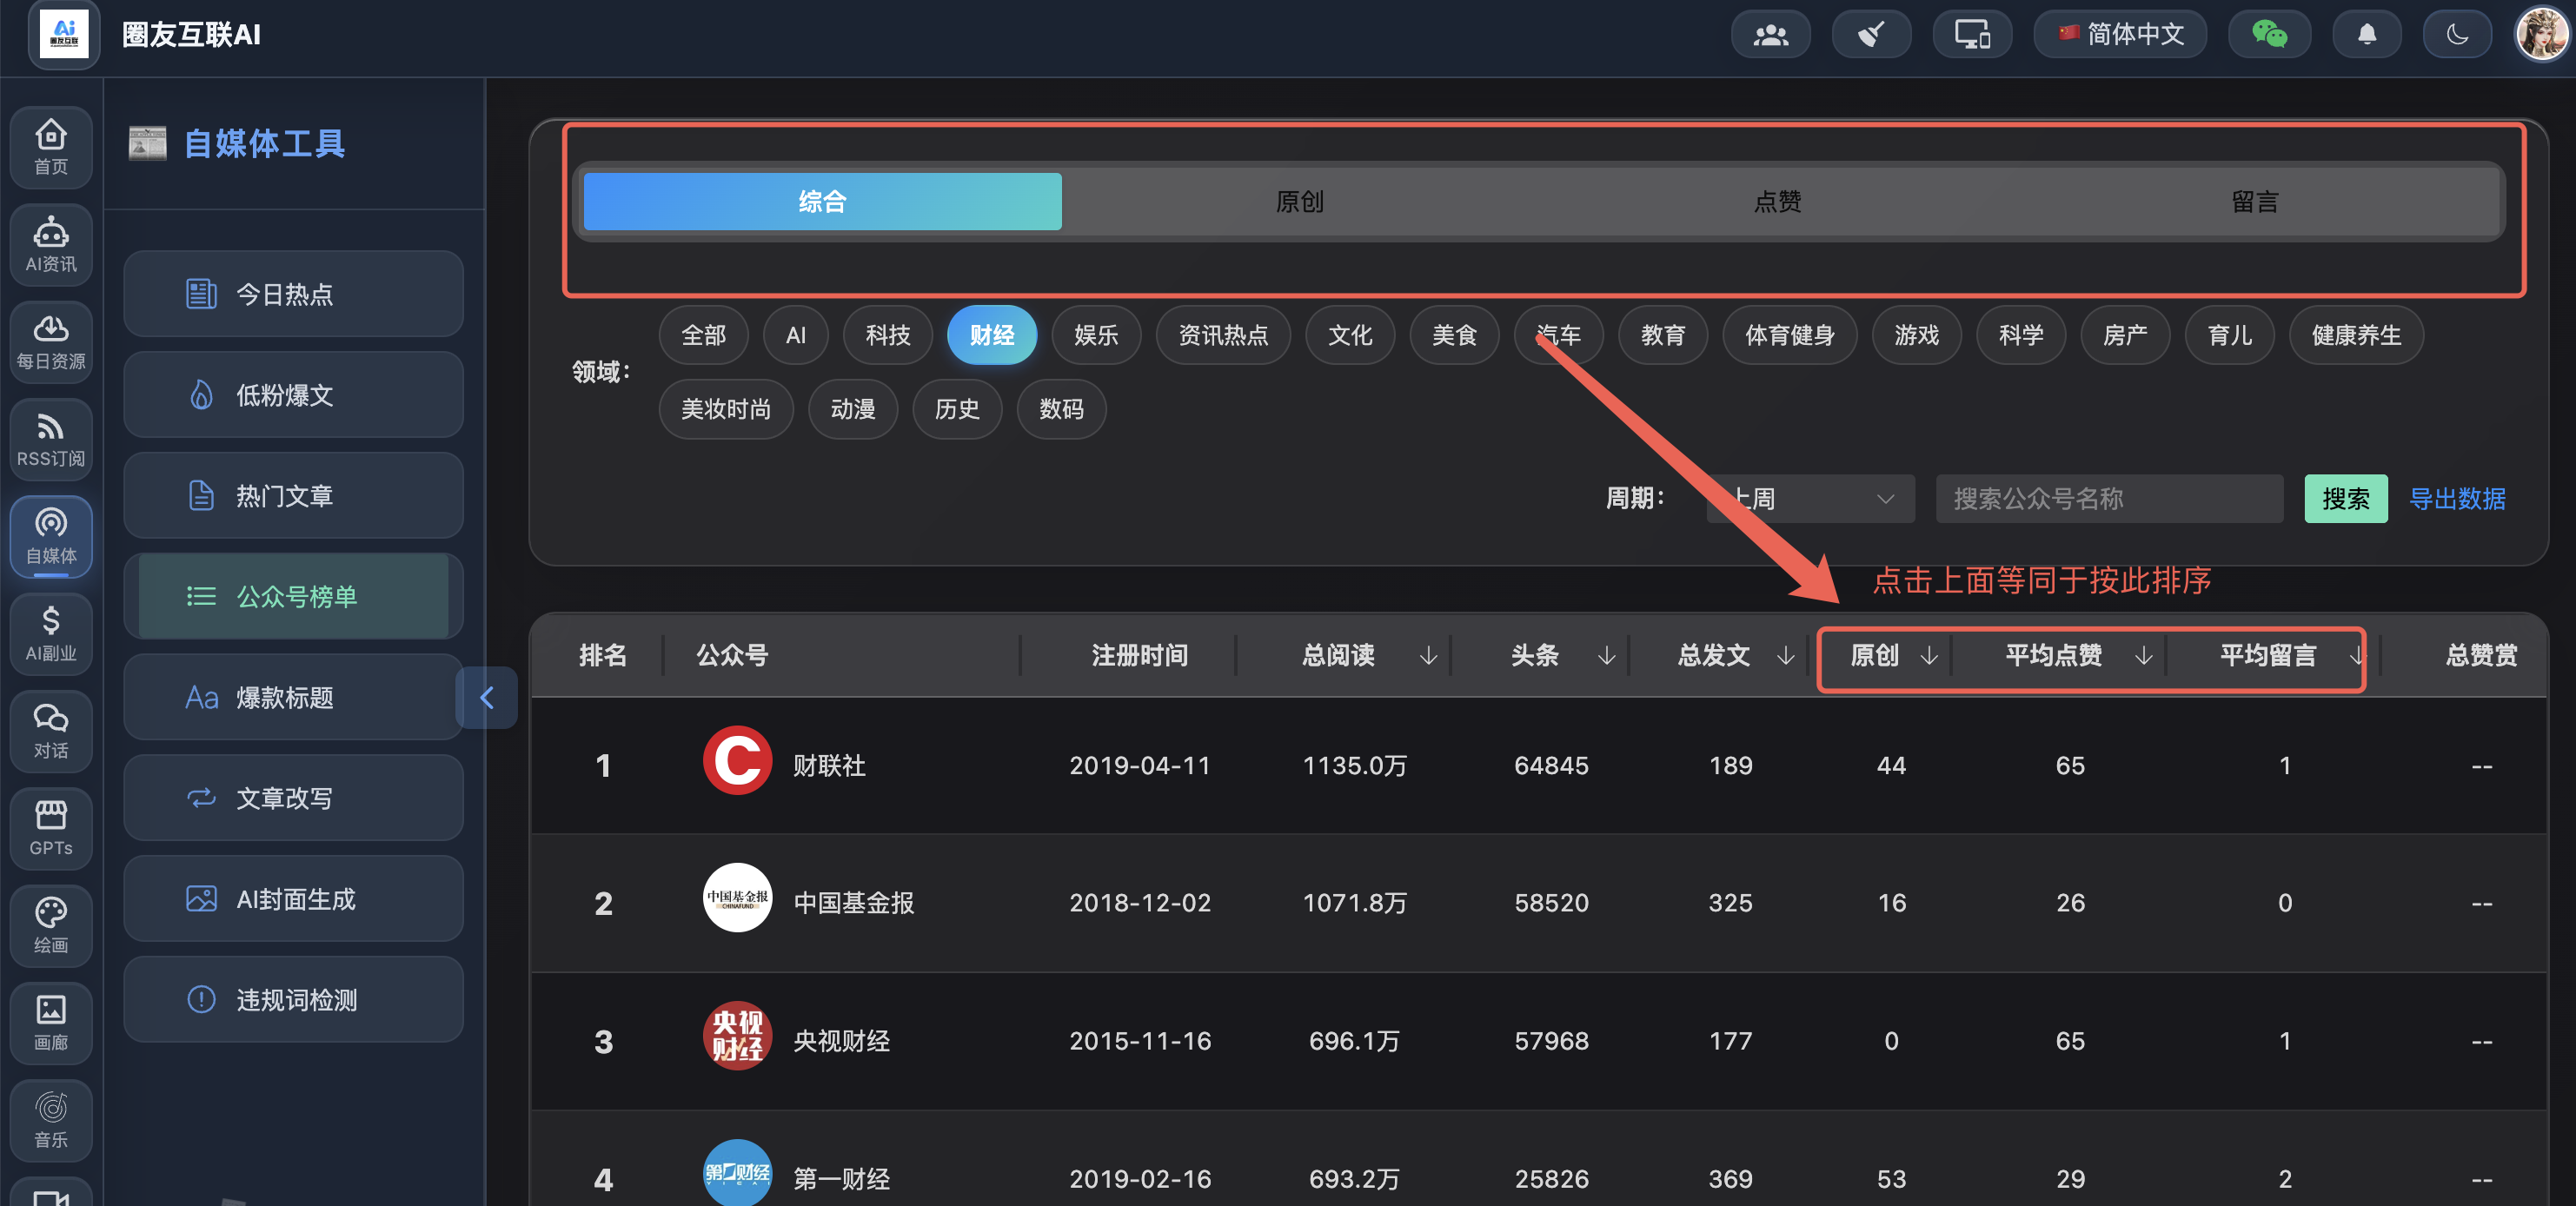2576x1206 pixels.
Task: Sort by 平均留言 column arrow
Action: (2357, 656)
